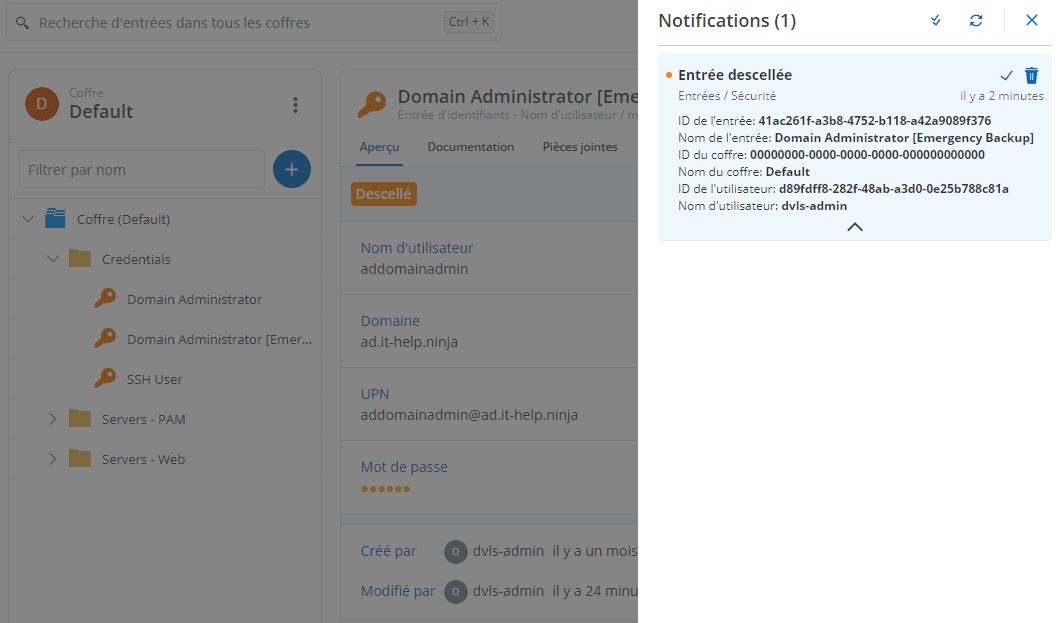Mark all notifications as read
The height and width of the screenshot is (623, 1059).
point(936,21)
